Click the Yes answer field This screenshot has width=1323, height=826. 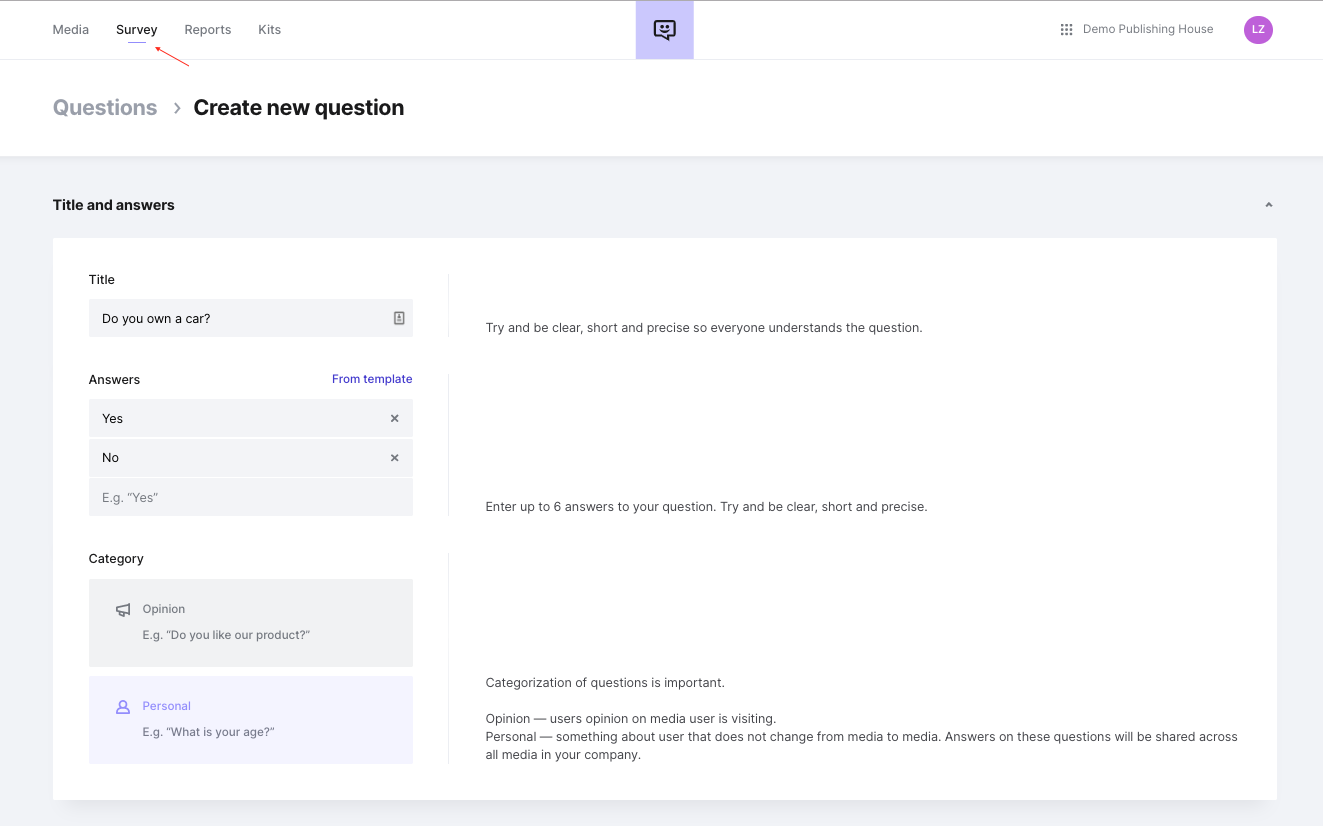(x=251, y=418)
